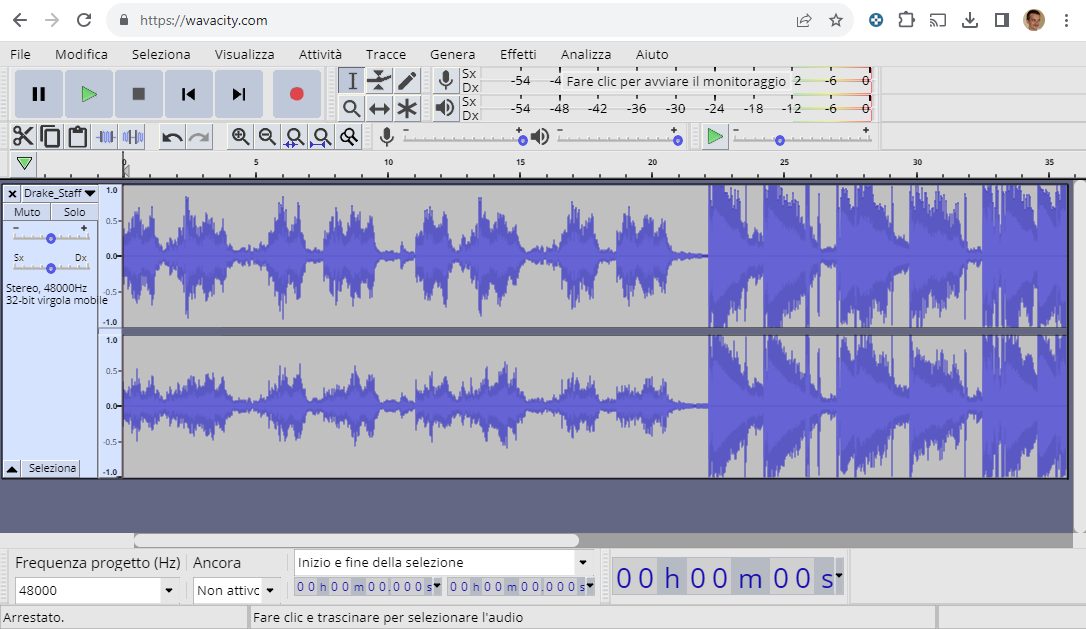
Task: Open the Visualizza menu
Action: pyautogui.click(x=244, y=54)
